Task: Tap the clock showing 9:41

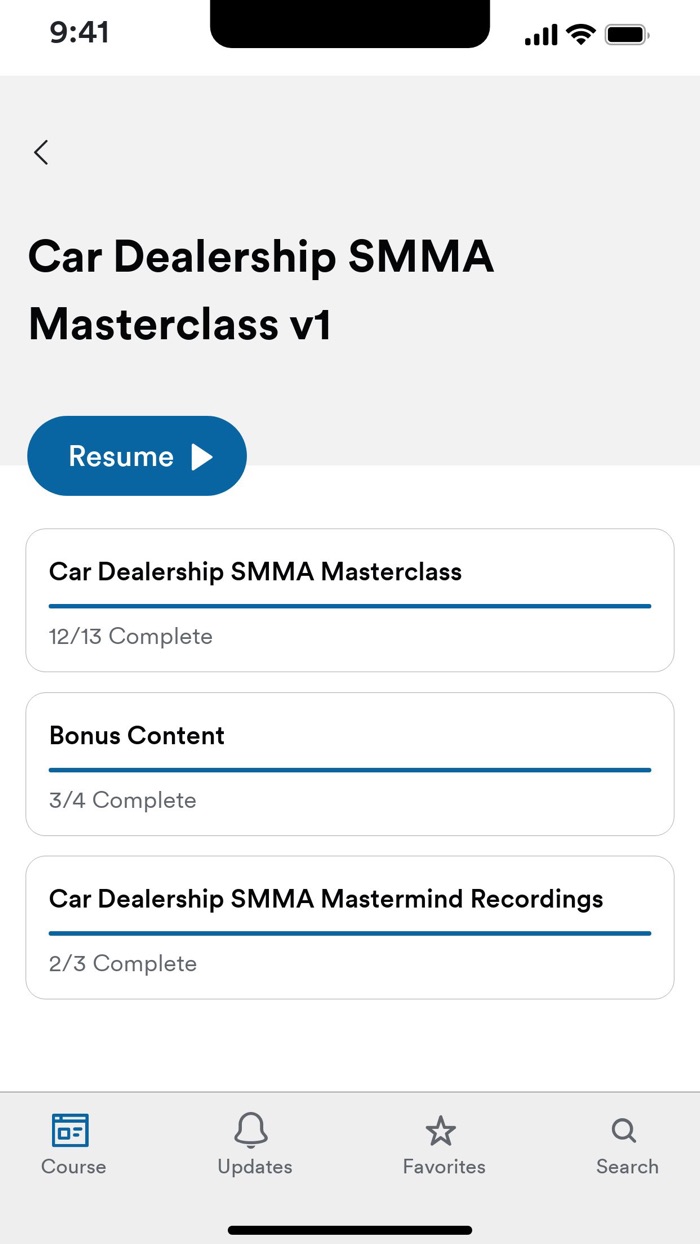Action: pos(76,33)
